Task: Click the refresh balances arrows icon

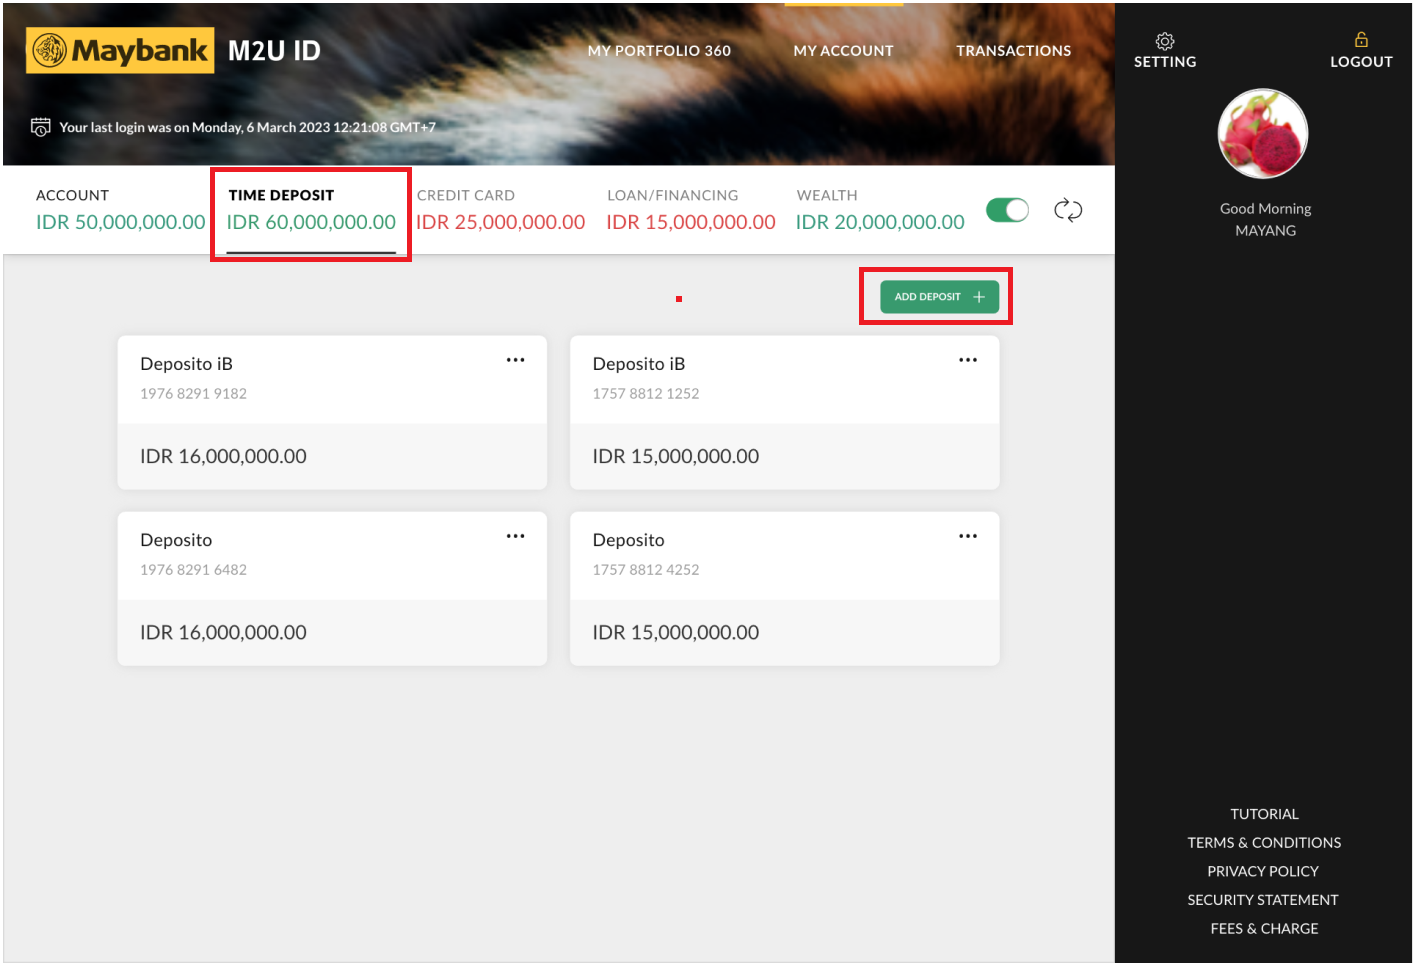Action: pos(1068,210)
